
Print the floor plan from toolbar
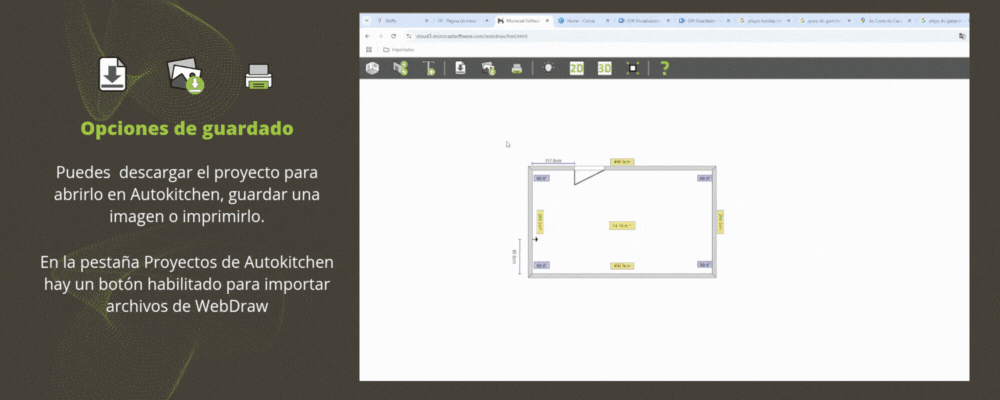tap(517, 68)
